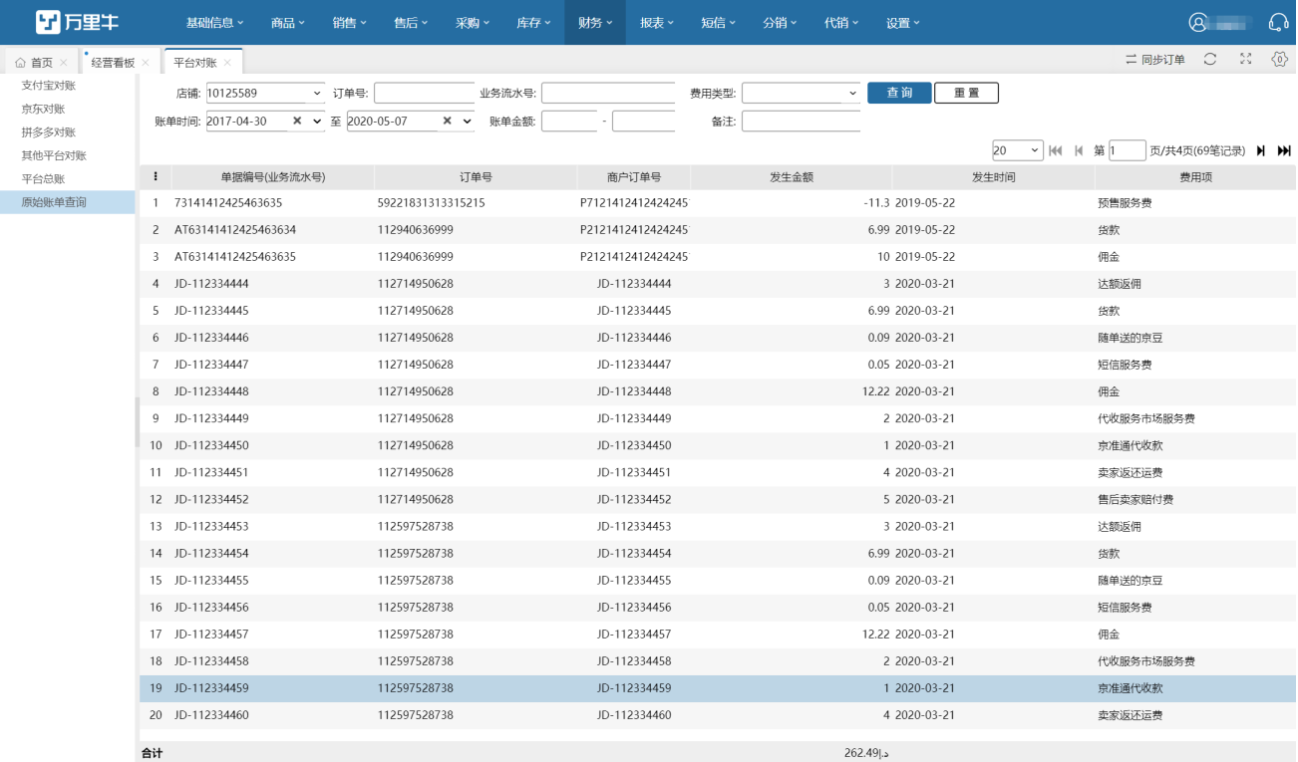Focus the 备注 input field

[x=801, y=121]
